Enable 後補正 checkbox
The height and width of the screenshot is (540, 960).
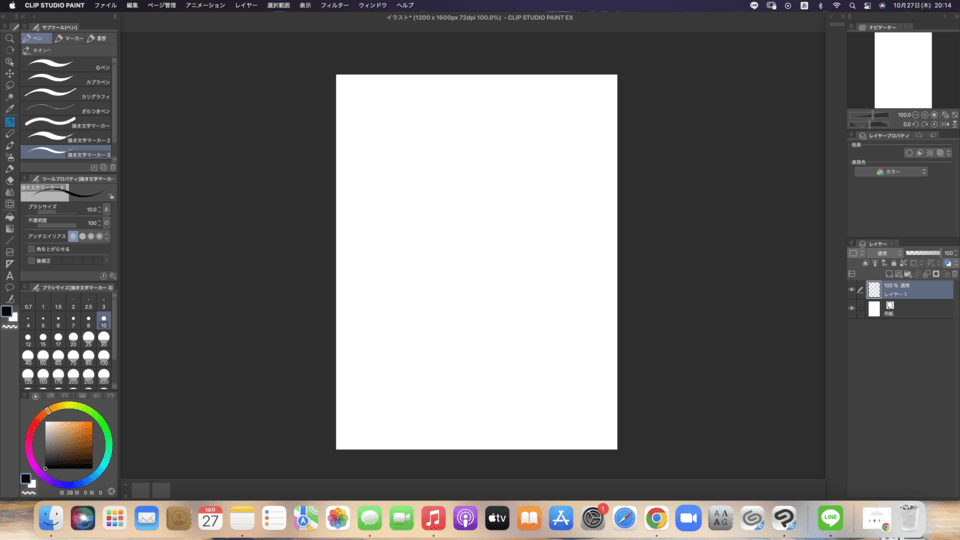pyautogui.click(x=31, y=261)
